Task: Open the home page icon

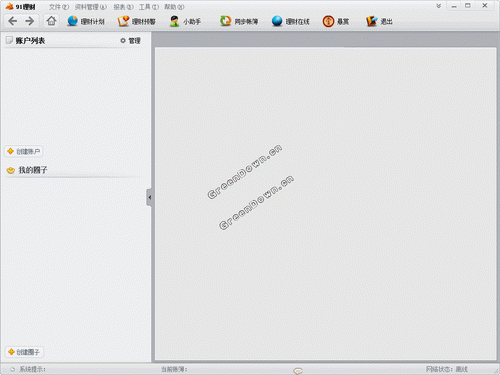Action: [51, 21]
